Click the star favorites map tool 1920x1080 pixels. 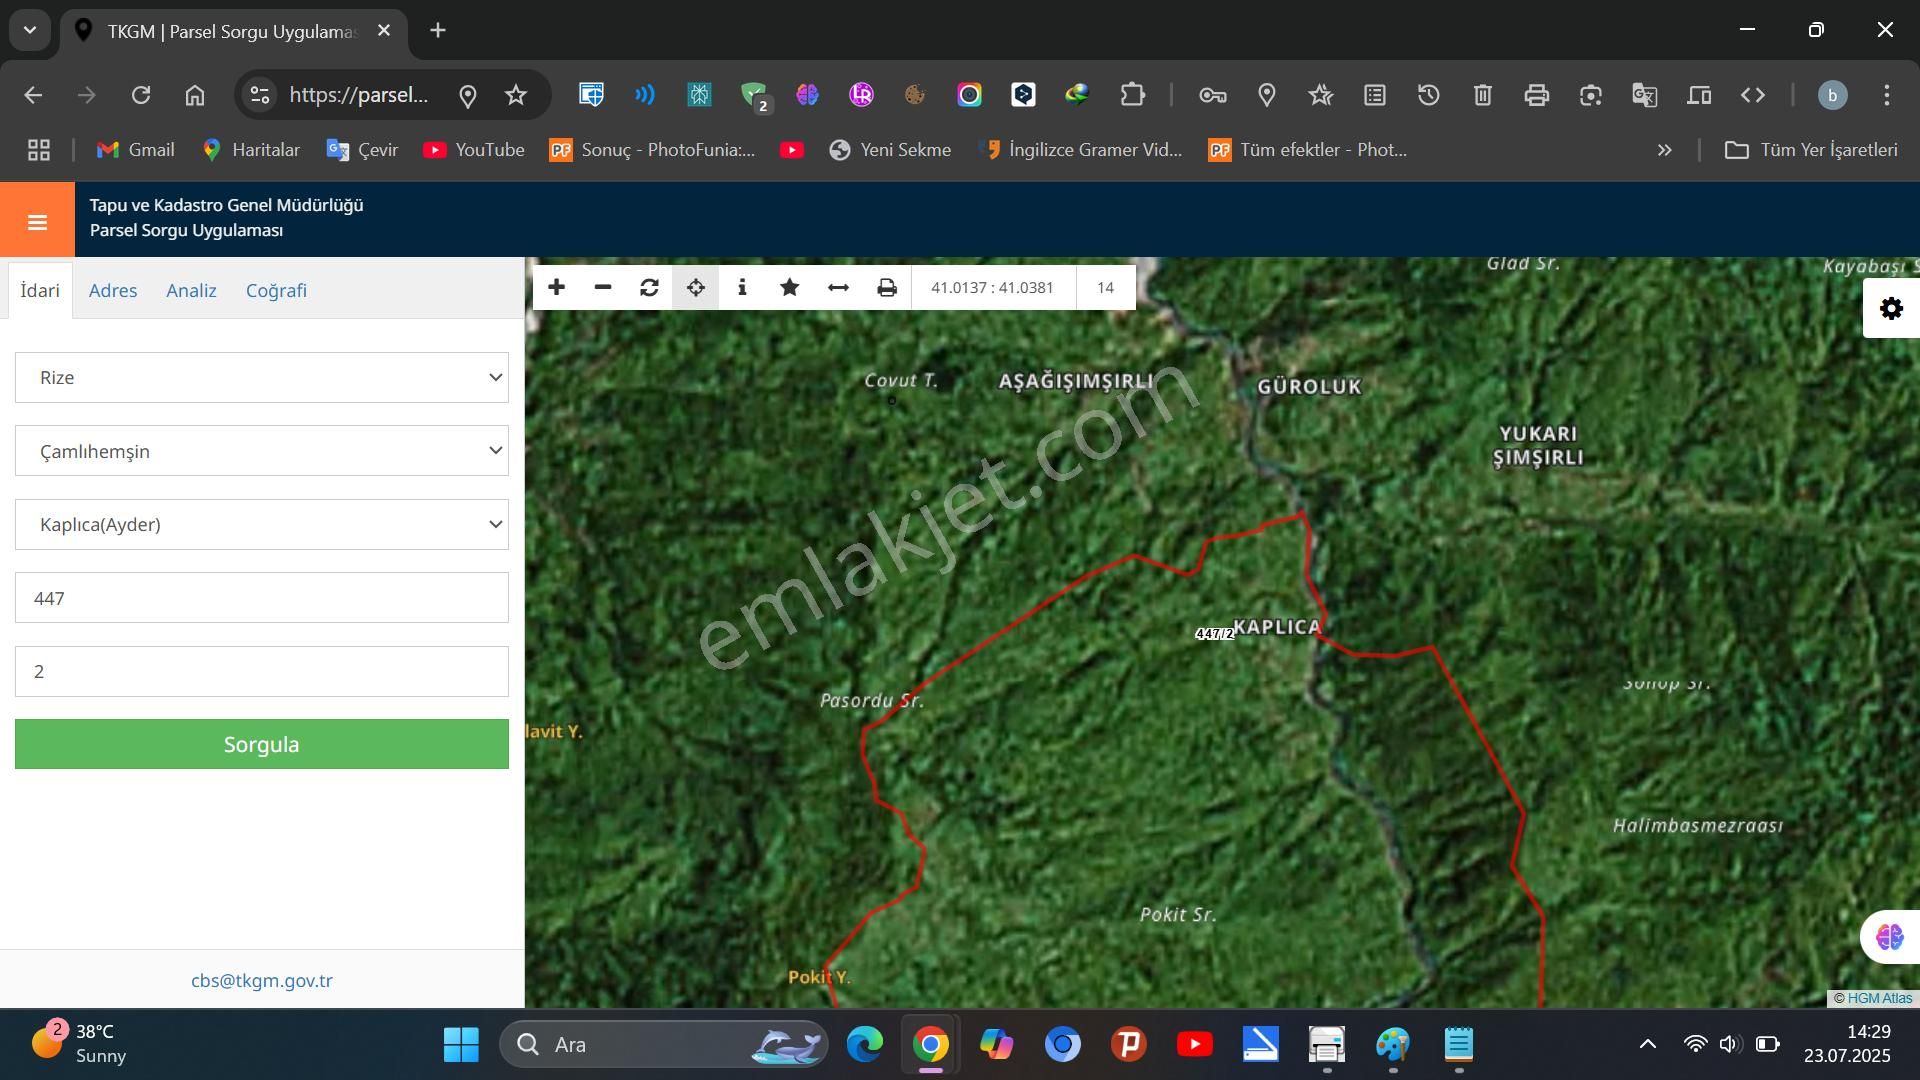(789, 288)
